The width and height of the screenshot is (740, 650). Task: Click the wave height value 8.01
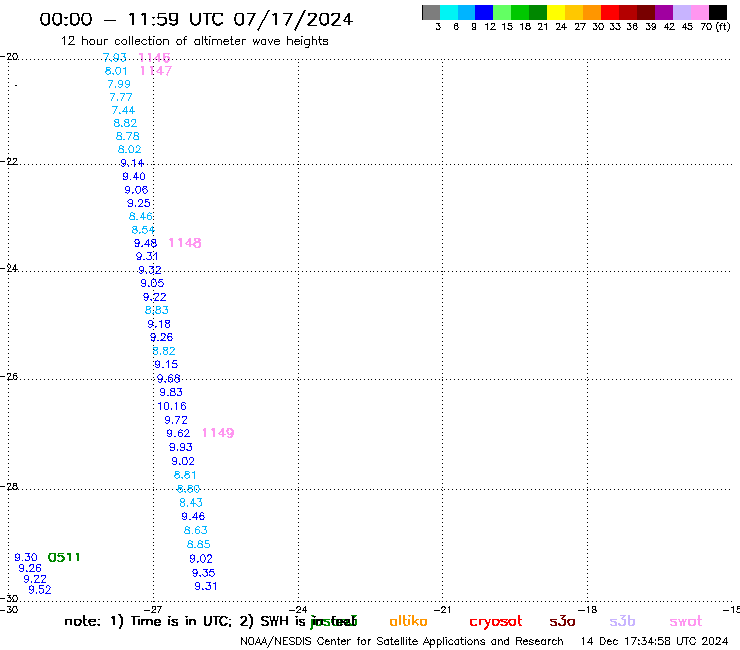tap(116, 71)
